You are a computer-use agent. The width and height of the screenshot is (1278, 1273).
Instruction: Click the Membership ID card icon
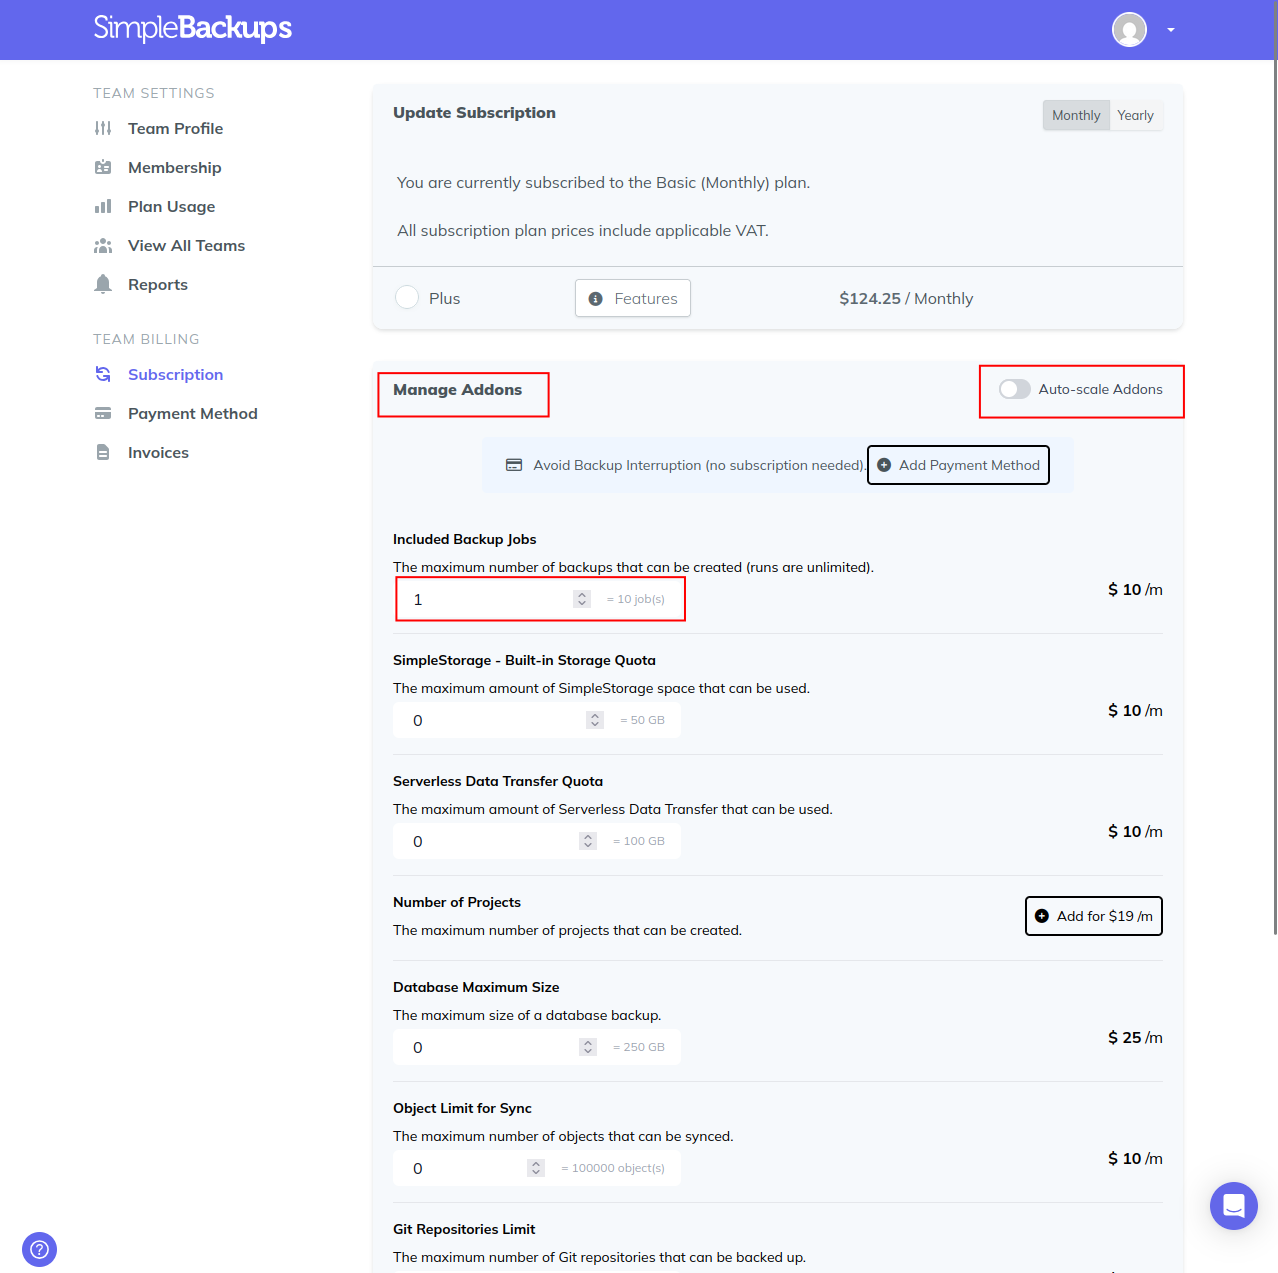click(x=103, y=167)
